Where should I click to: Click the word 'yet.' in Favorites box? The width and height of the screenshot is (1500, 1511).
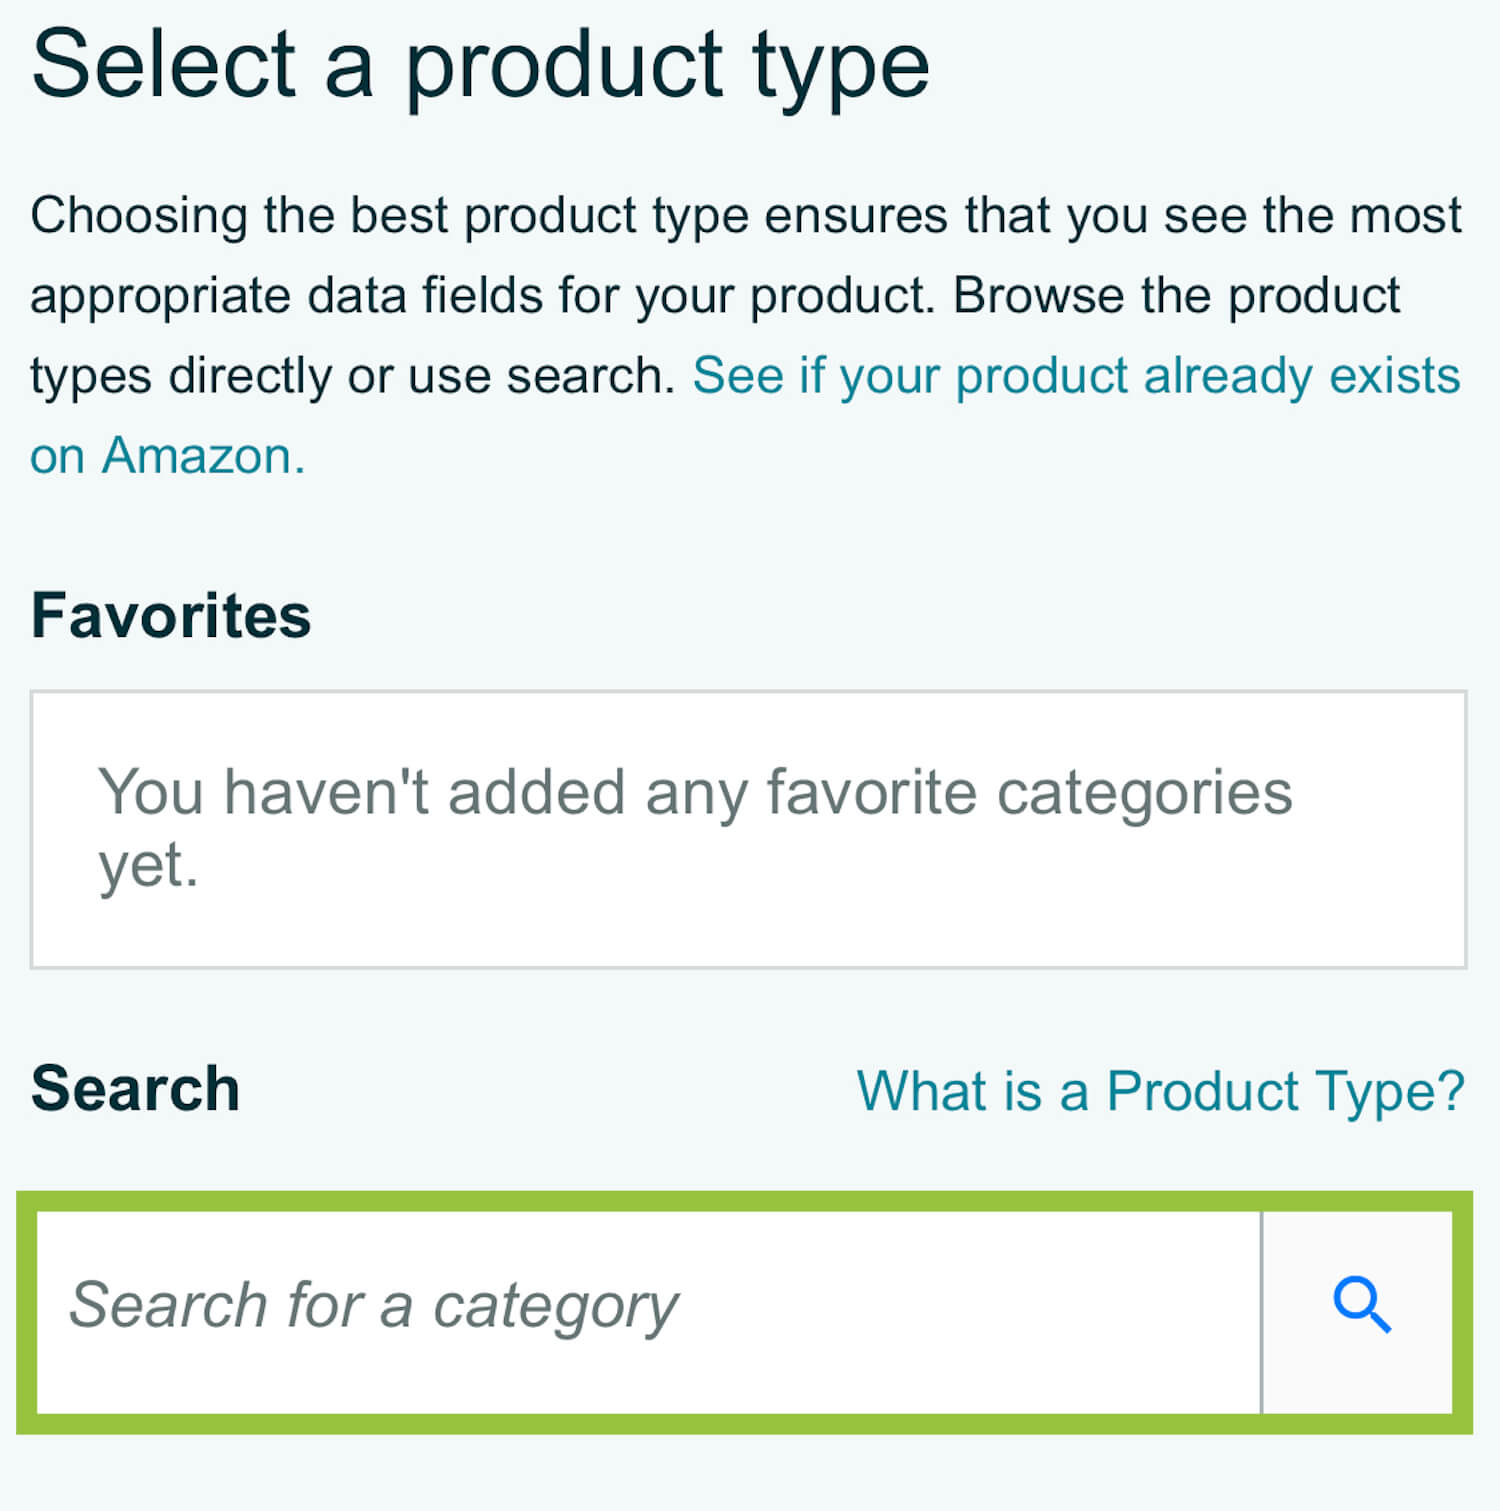(148, 866)
